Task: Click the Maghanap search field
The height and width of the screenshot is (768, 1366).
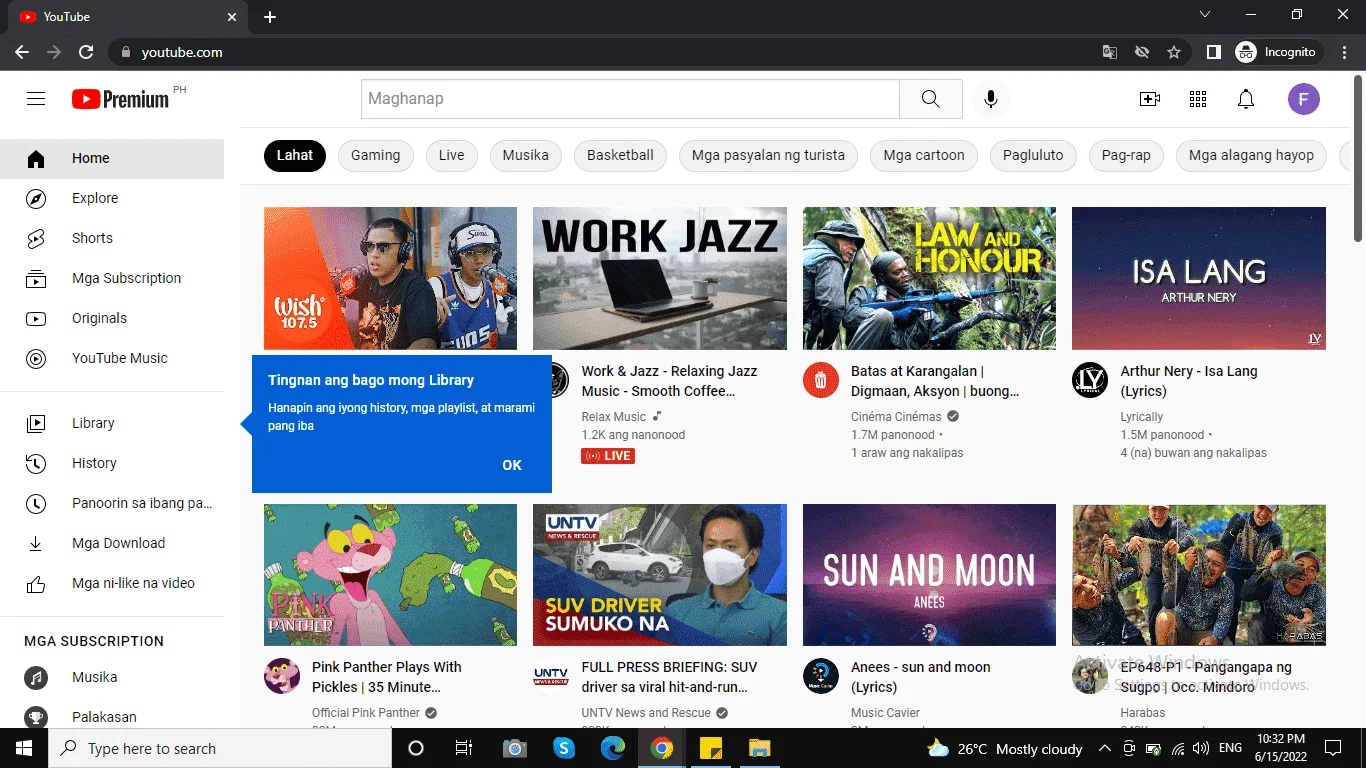Action: (630, 99)
